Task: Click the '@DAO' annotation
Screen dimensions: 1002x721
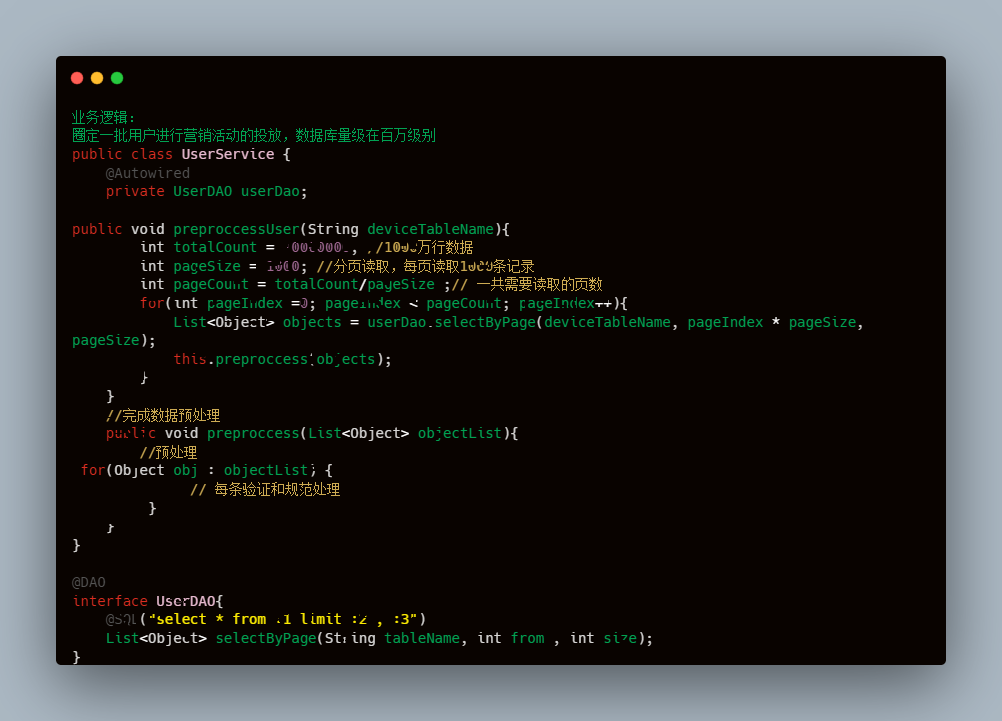Action: pos(89,582)
